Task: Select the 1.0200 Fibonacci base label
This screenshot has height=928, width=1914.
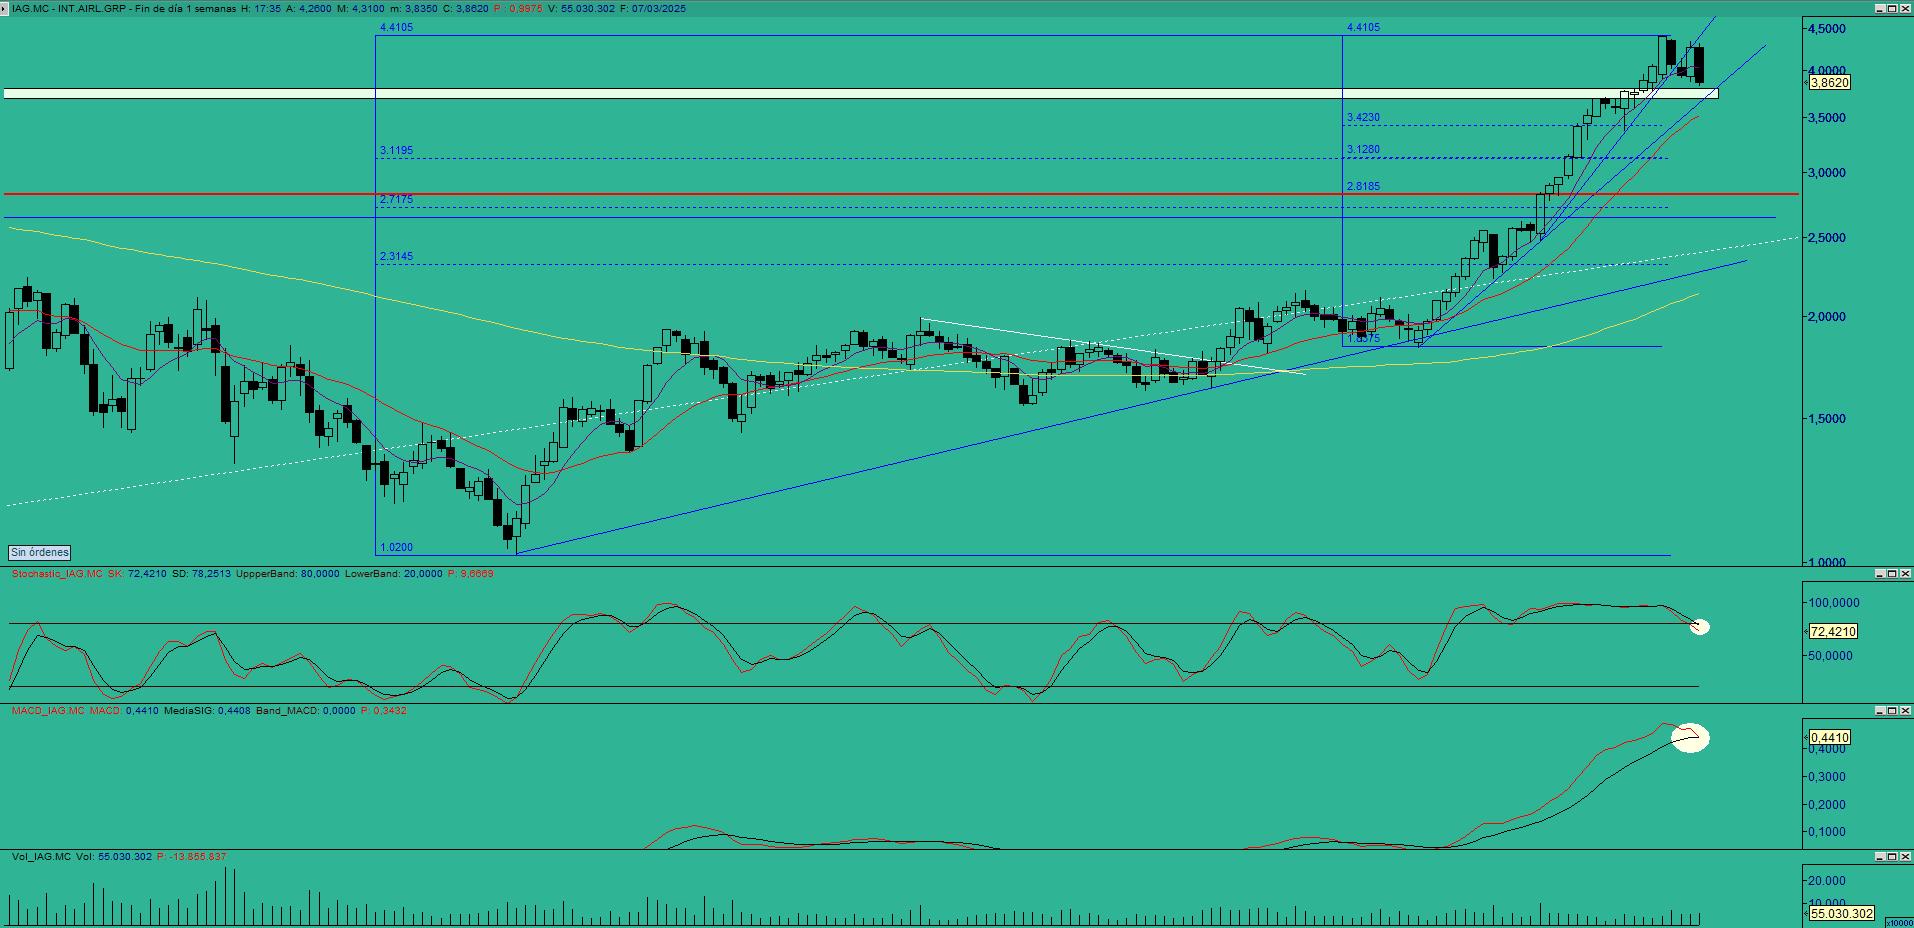Action: (x=396, y=548)
